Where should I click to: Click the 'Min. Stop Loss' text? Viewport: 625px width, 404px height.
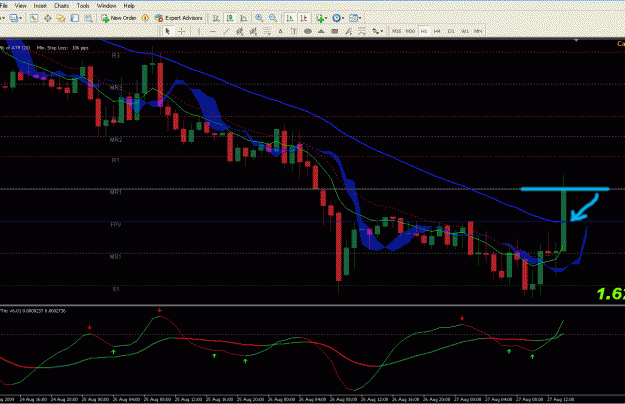[53, 48]
